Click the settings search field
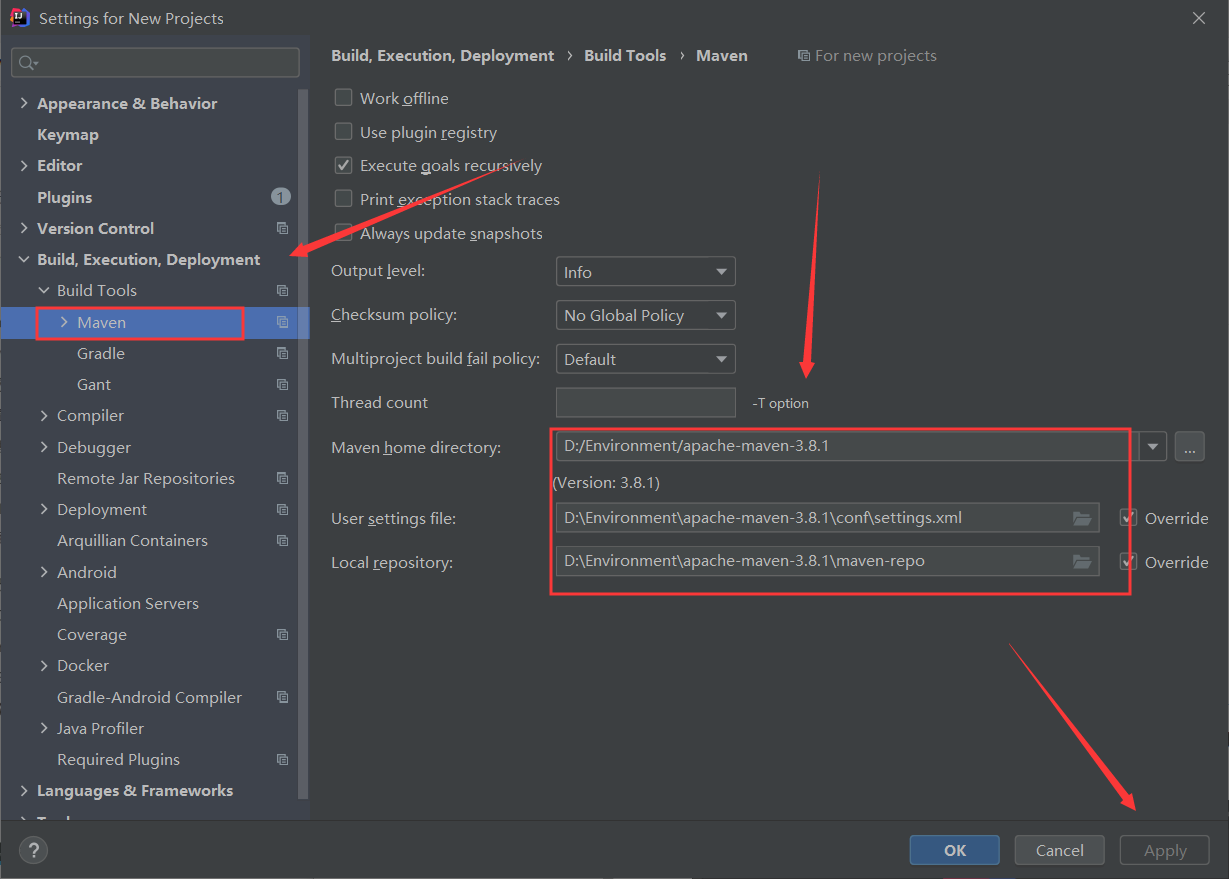Screen dimensions: 1229x879 pyautogui.click(x=155, y=63)
